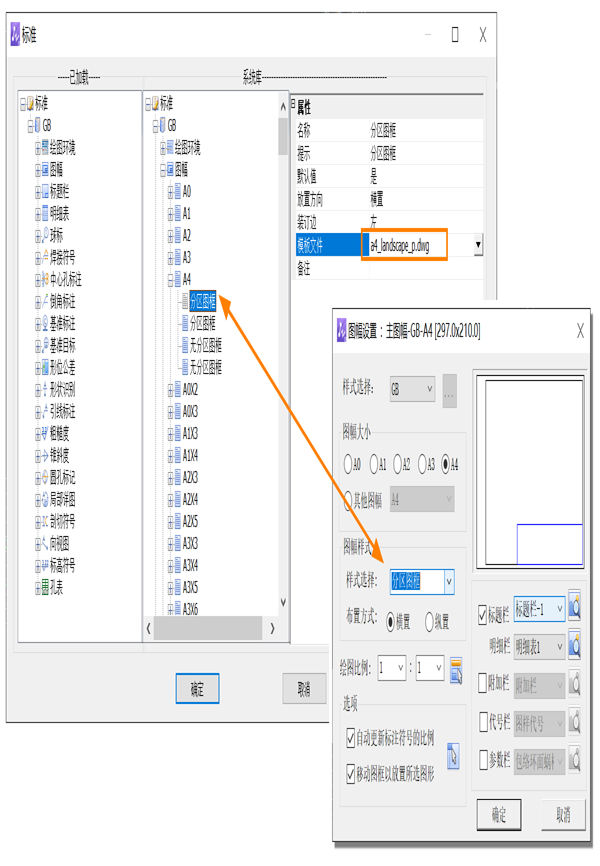This screenshot has height=866, width=600.
Task: Click 取消 in the 标准 dialog
Action: [x=304, y=688]
